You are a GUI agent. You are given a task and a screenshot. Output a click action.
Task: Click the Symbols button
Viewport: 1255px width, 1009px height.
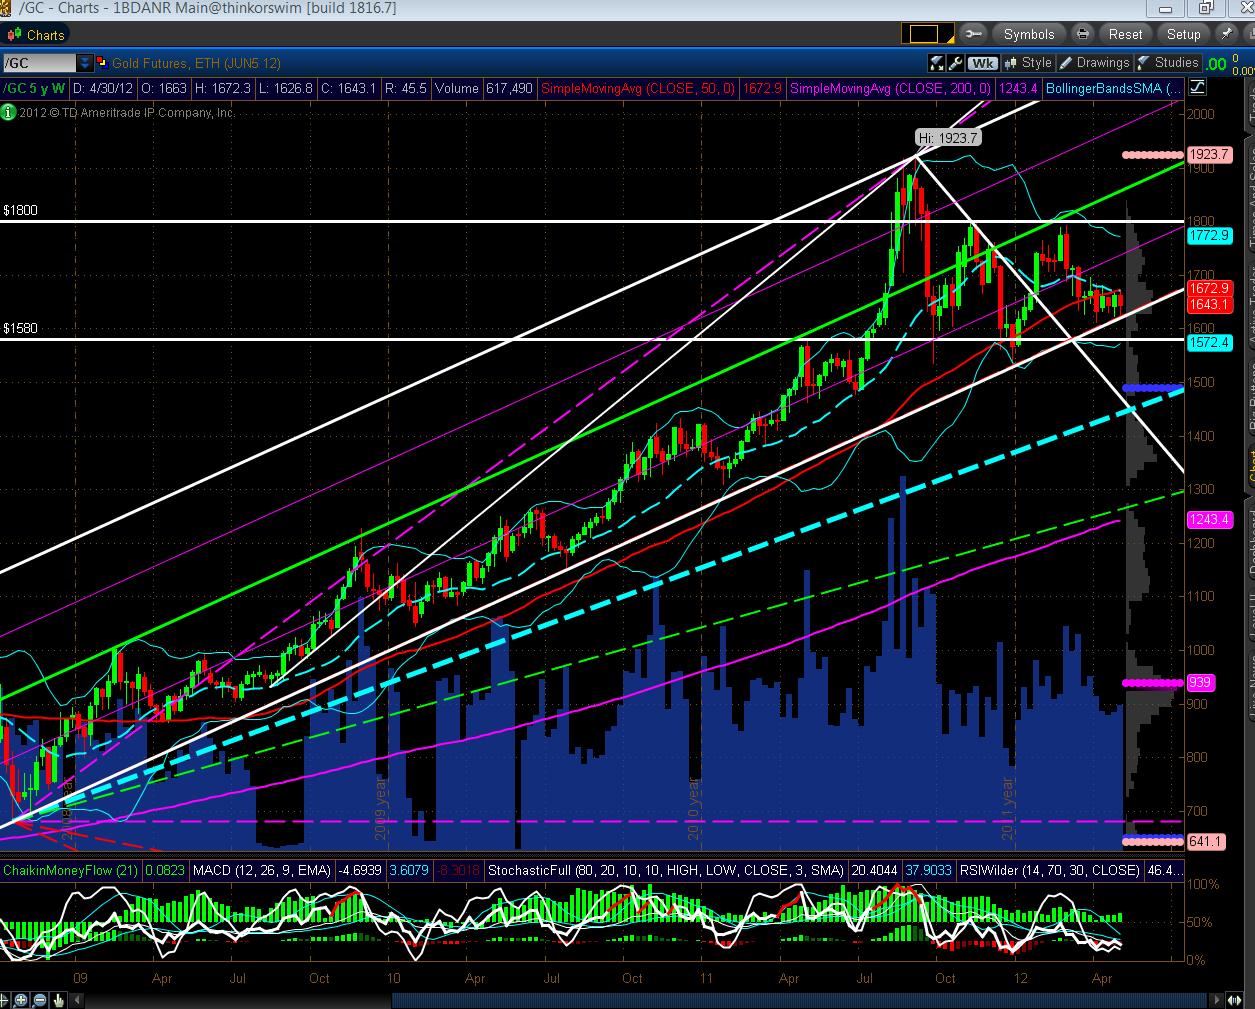(x=1029, y=34)
